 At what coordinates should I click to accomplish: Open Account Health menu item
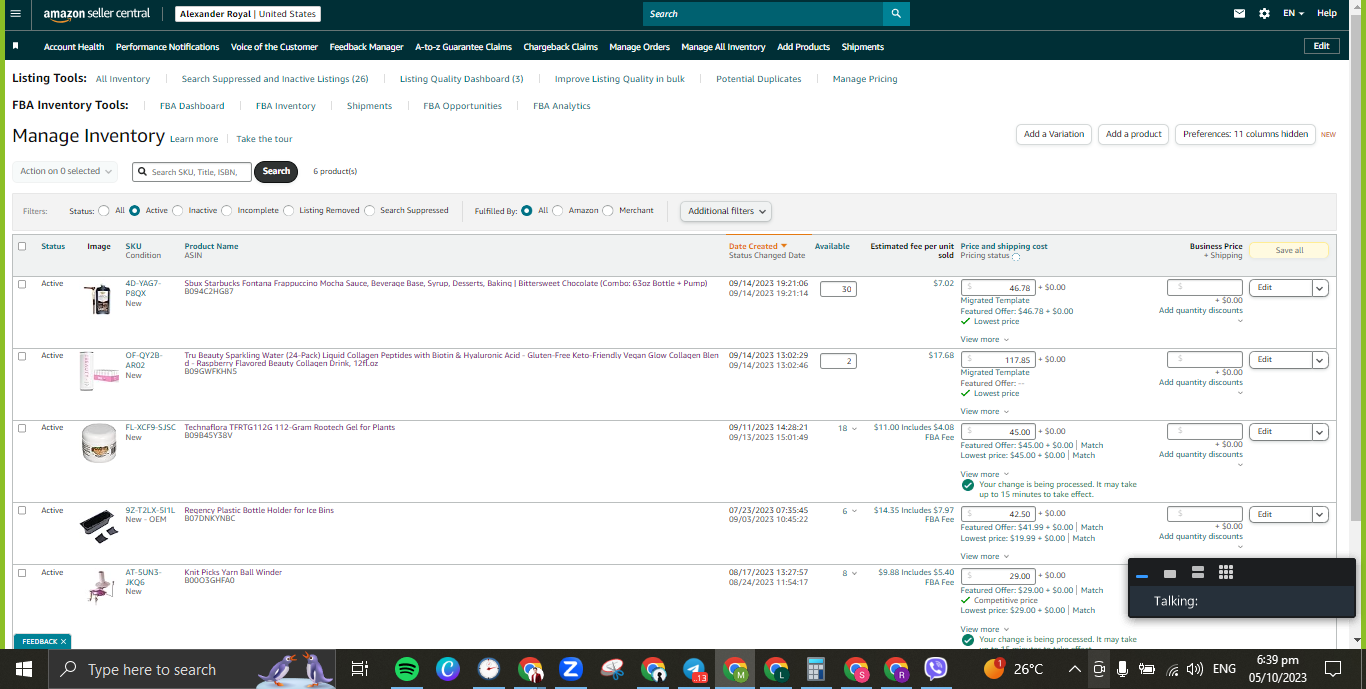click(74, 47)
